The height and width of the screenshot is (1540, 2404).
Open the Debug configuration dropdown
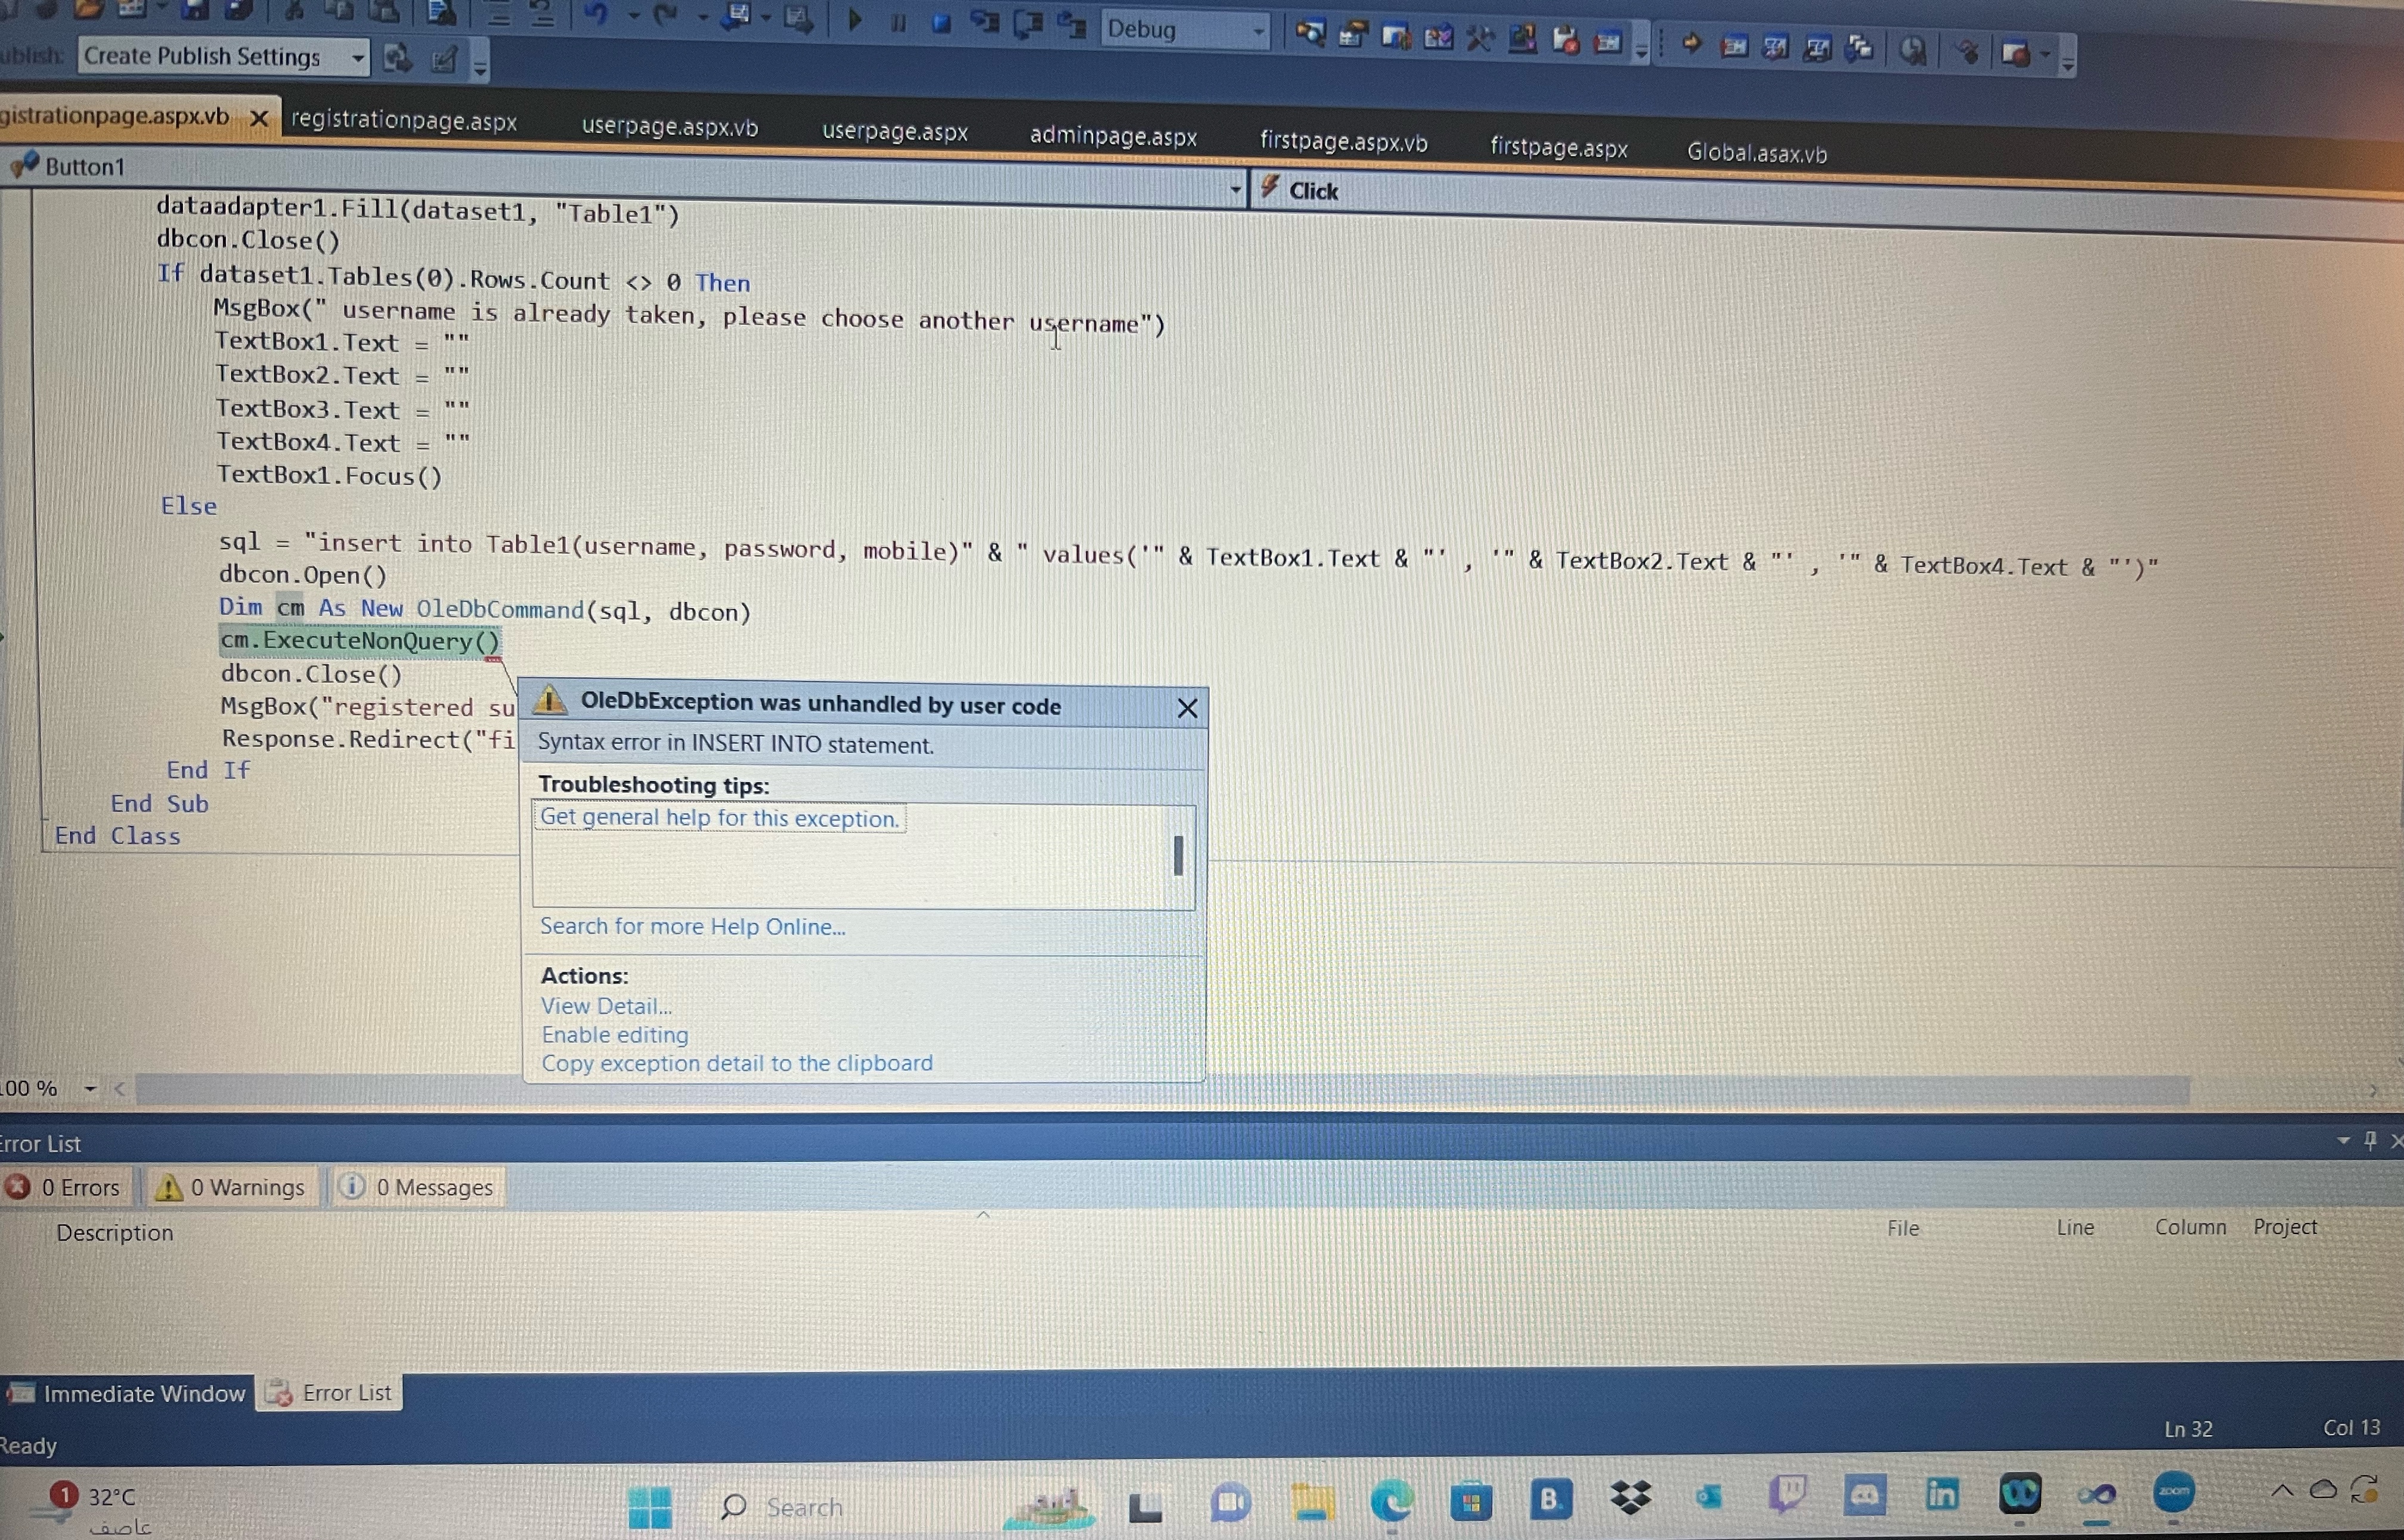click(1258, 30)
